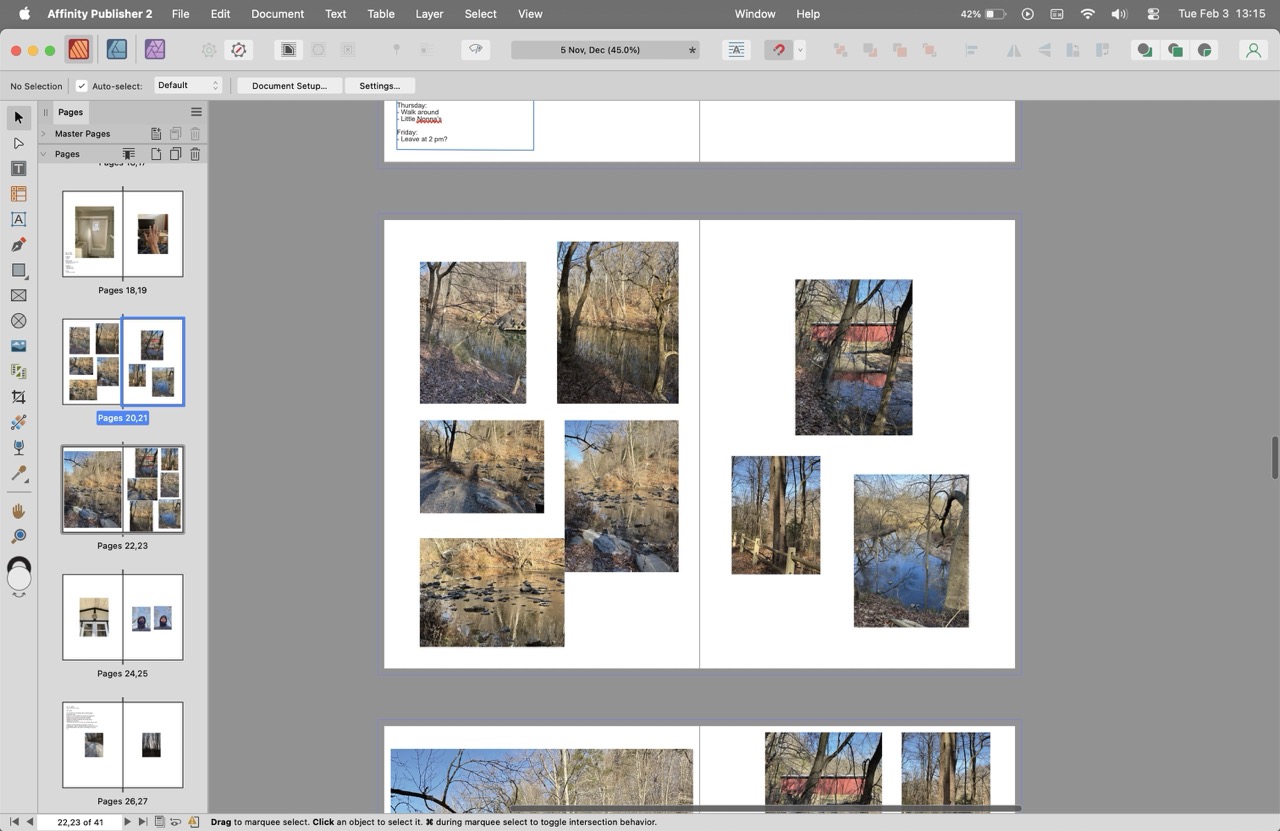Open the Table menu

380,14
